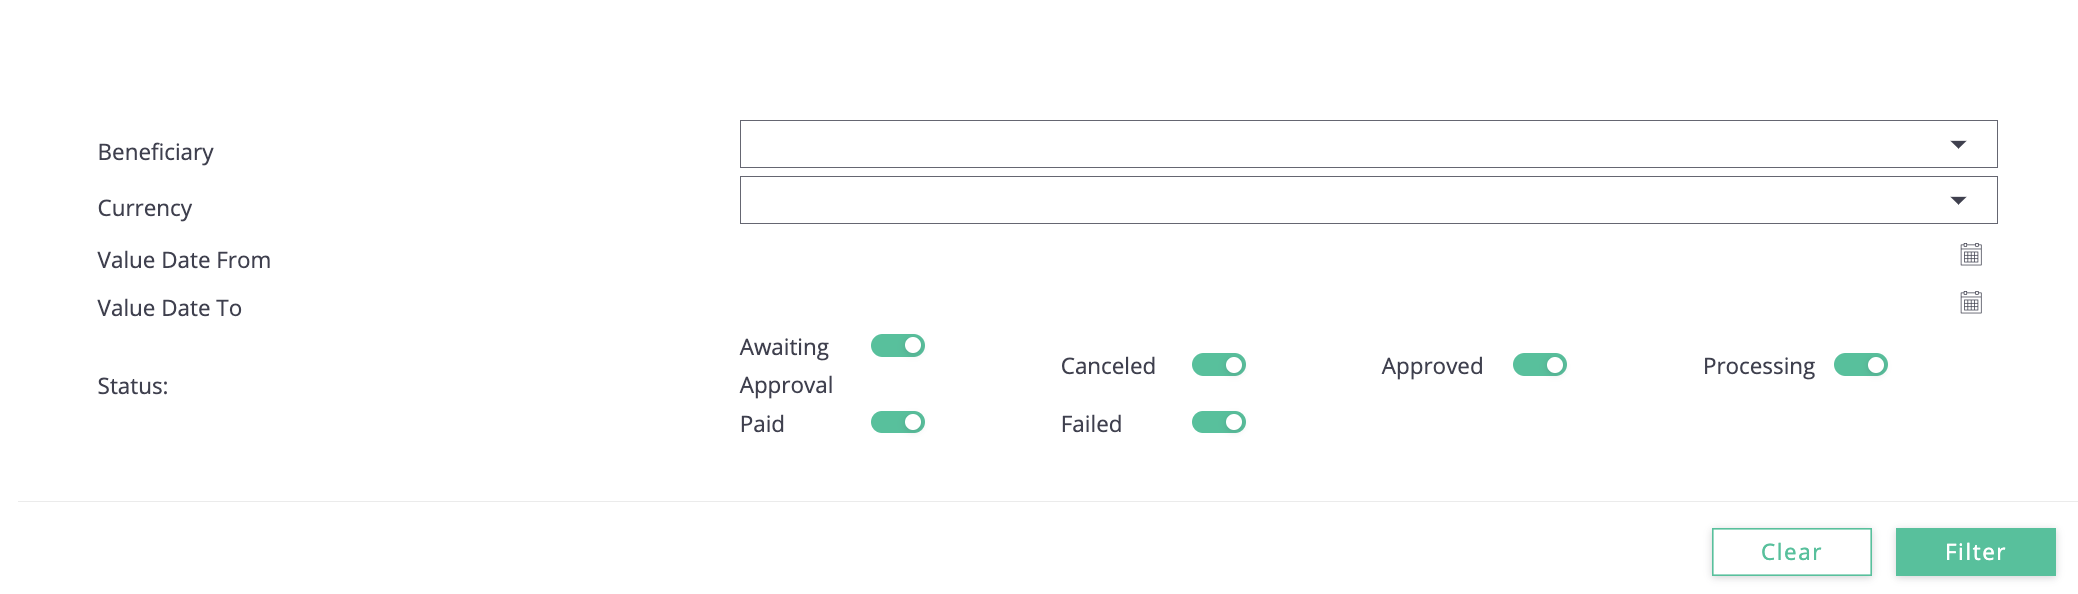Switch off the Processing status toggle
Image resolution: width=2078 pixels, height=594 pixels.
(1861, 365)
